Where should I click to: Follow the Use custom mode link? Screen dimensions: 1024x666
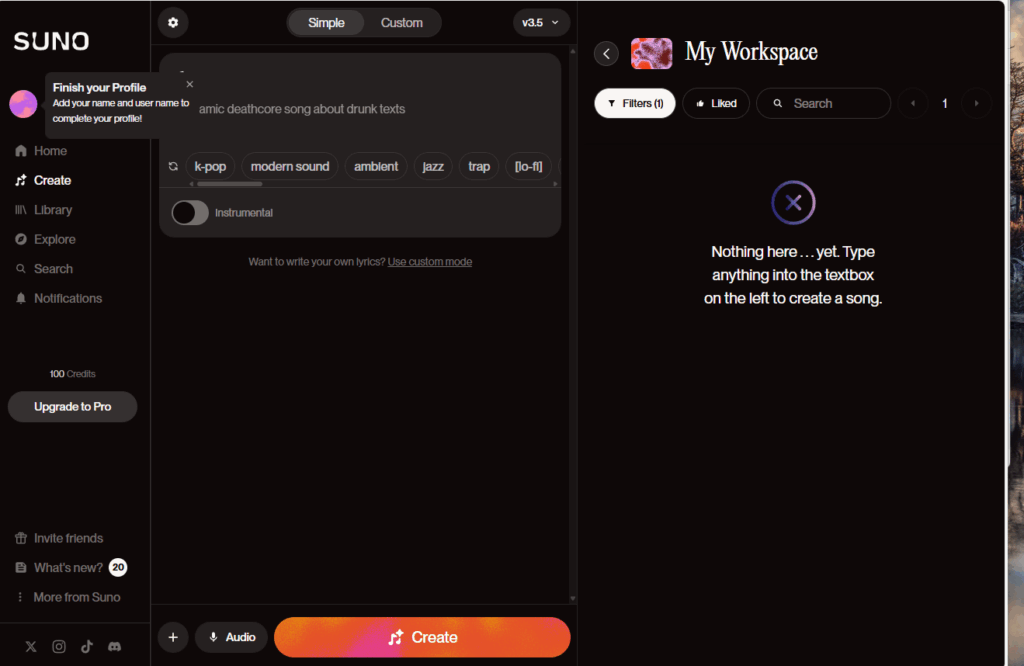click(430, 262)
